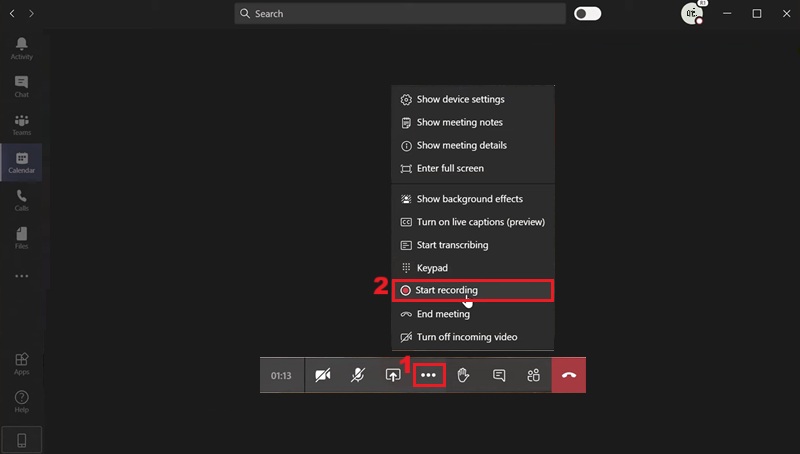
Task: Choose Show device settings
Action: click(x=460, y=100)
